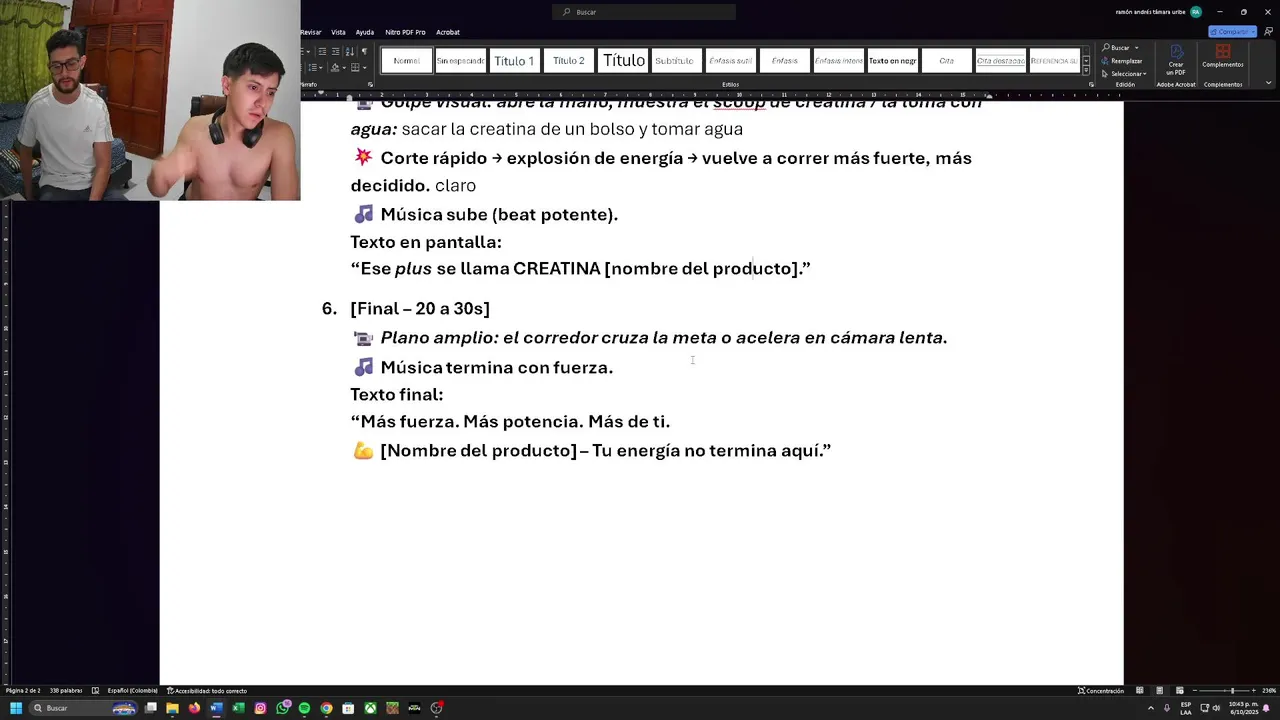Switch to Web Layout view icon
1280x720 pixels.
point(1179,691)
